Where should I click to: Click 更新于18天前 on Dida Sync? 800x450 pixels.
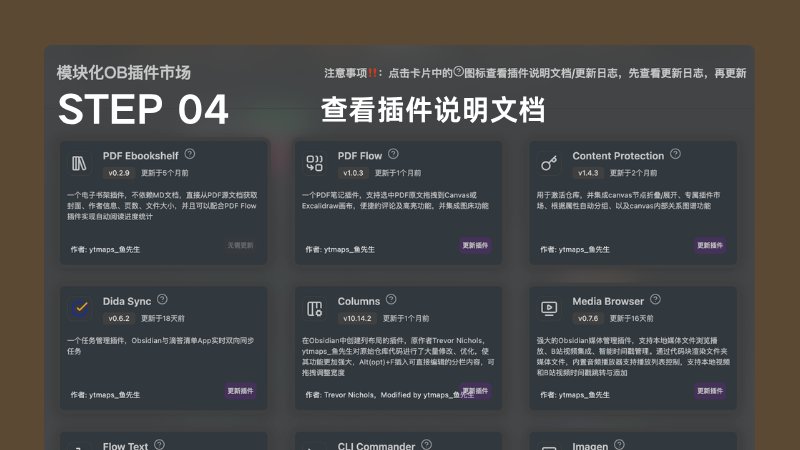163,318
